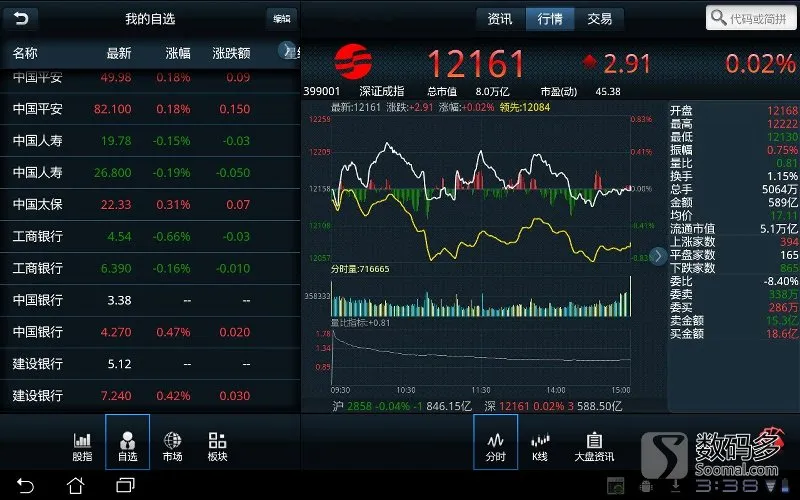Expand more columns arrow in list header
Screen dimensions: 800x500
tap(286, 50)
